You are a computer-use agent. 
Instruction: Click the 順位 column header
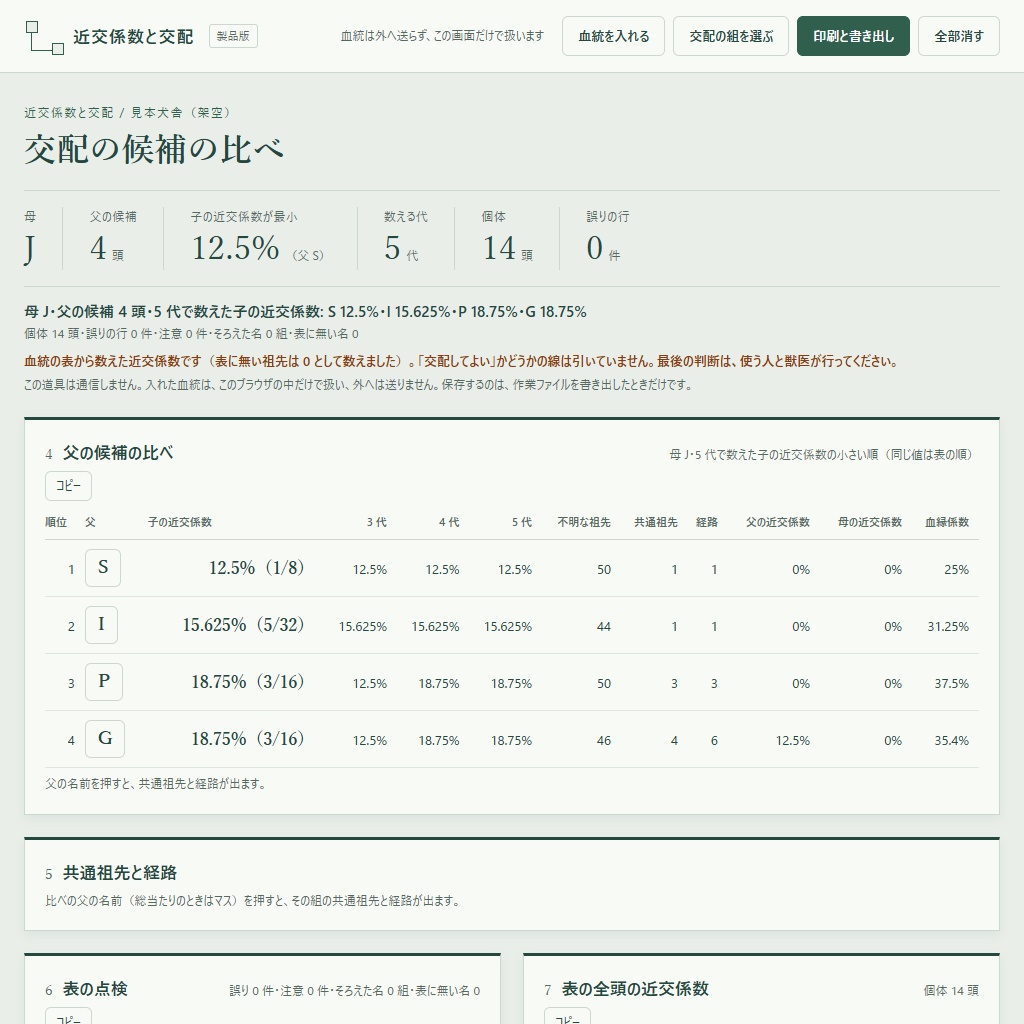point(56,522)
